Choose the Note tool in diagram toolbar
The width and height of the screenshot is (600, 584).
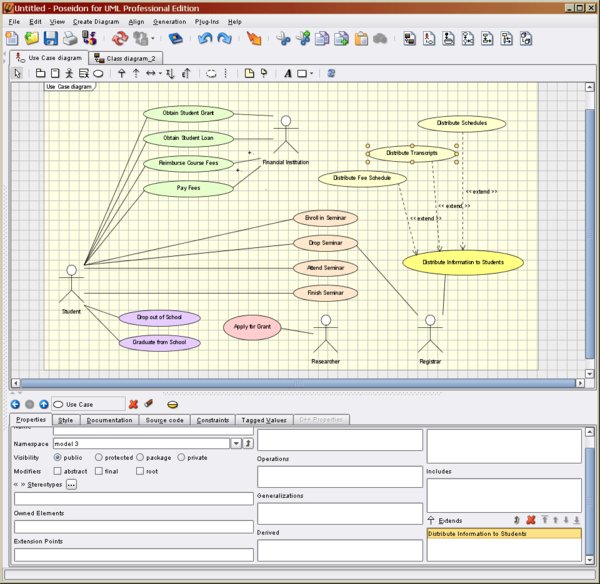click(249, 73)
